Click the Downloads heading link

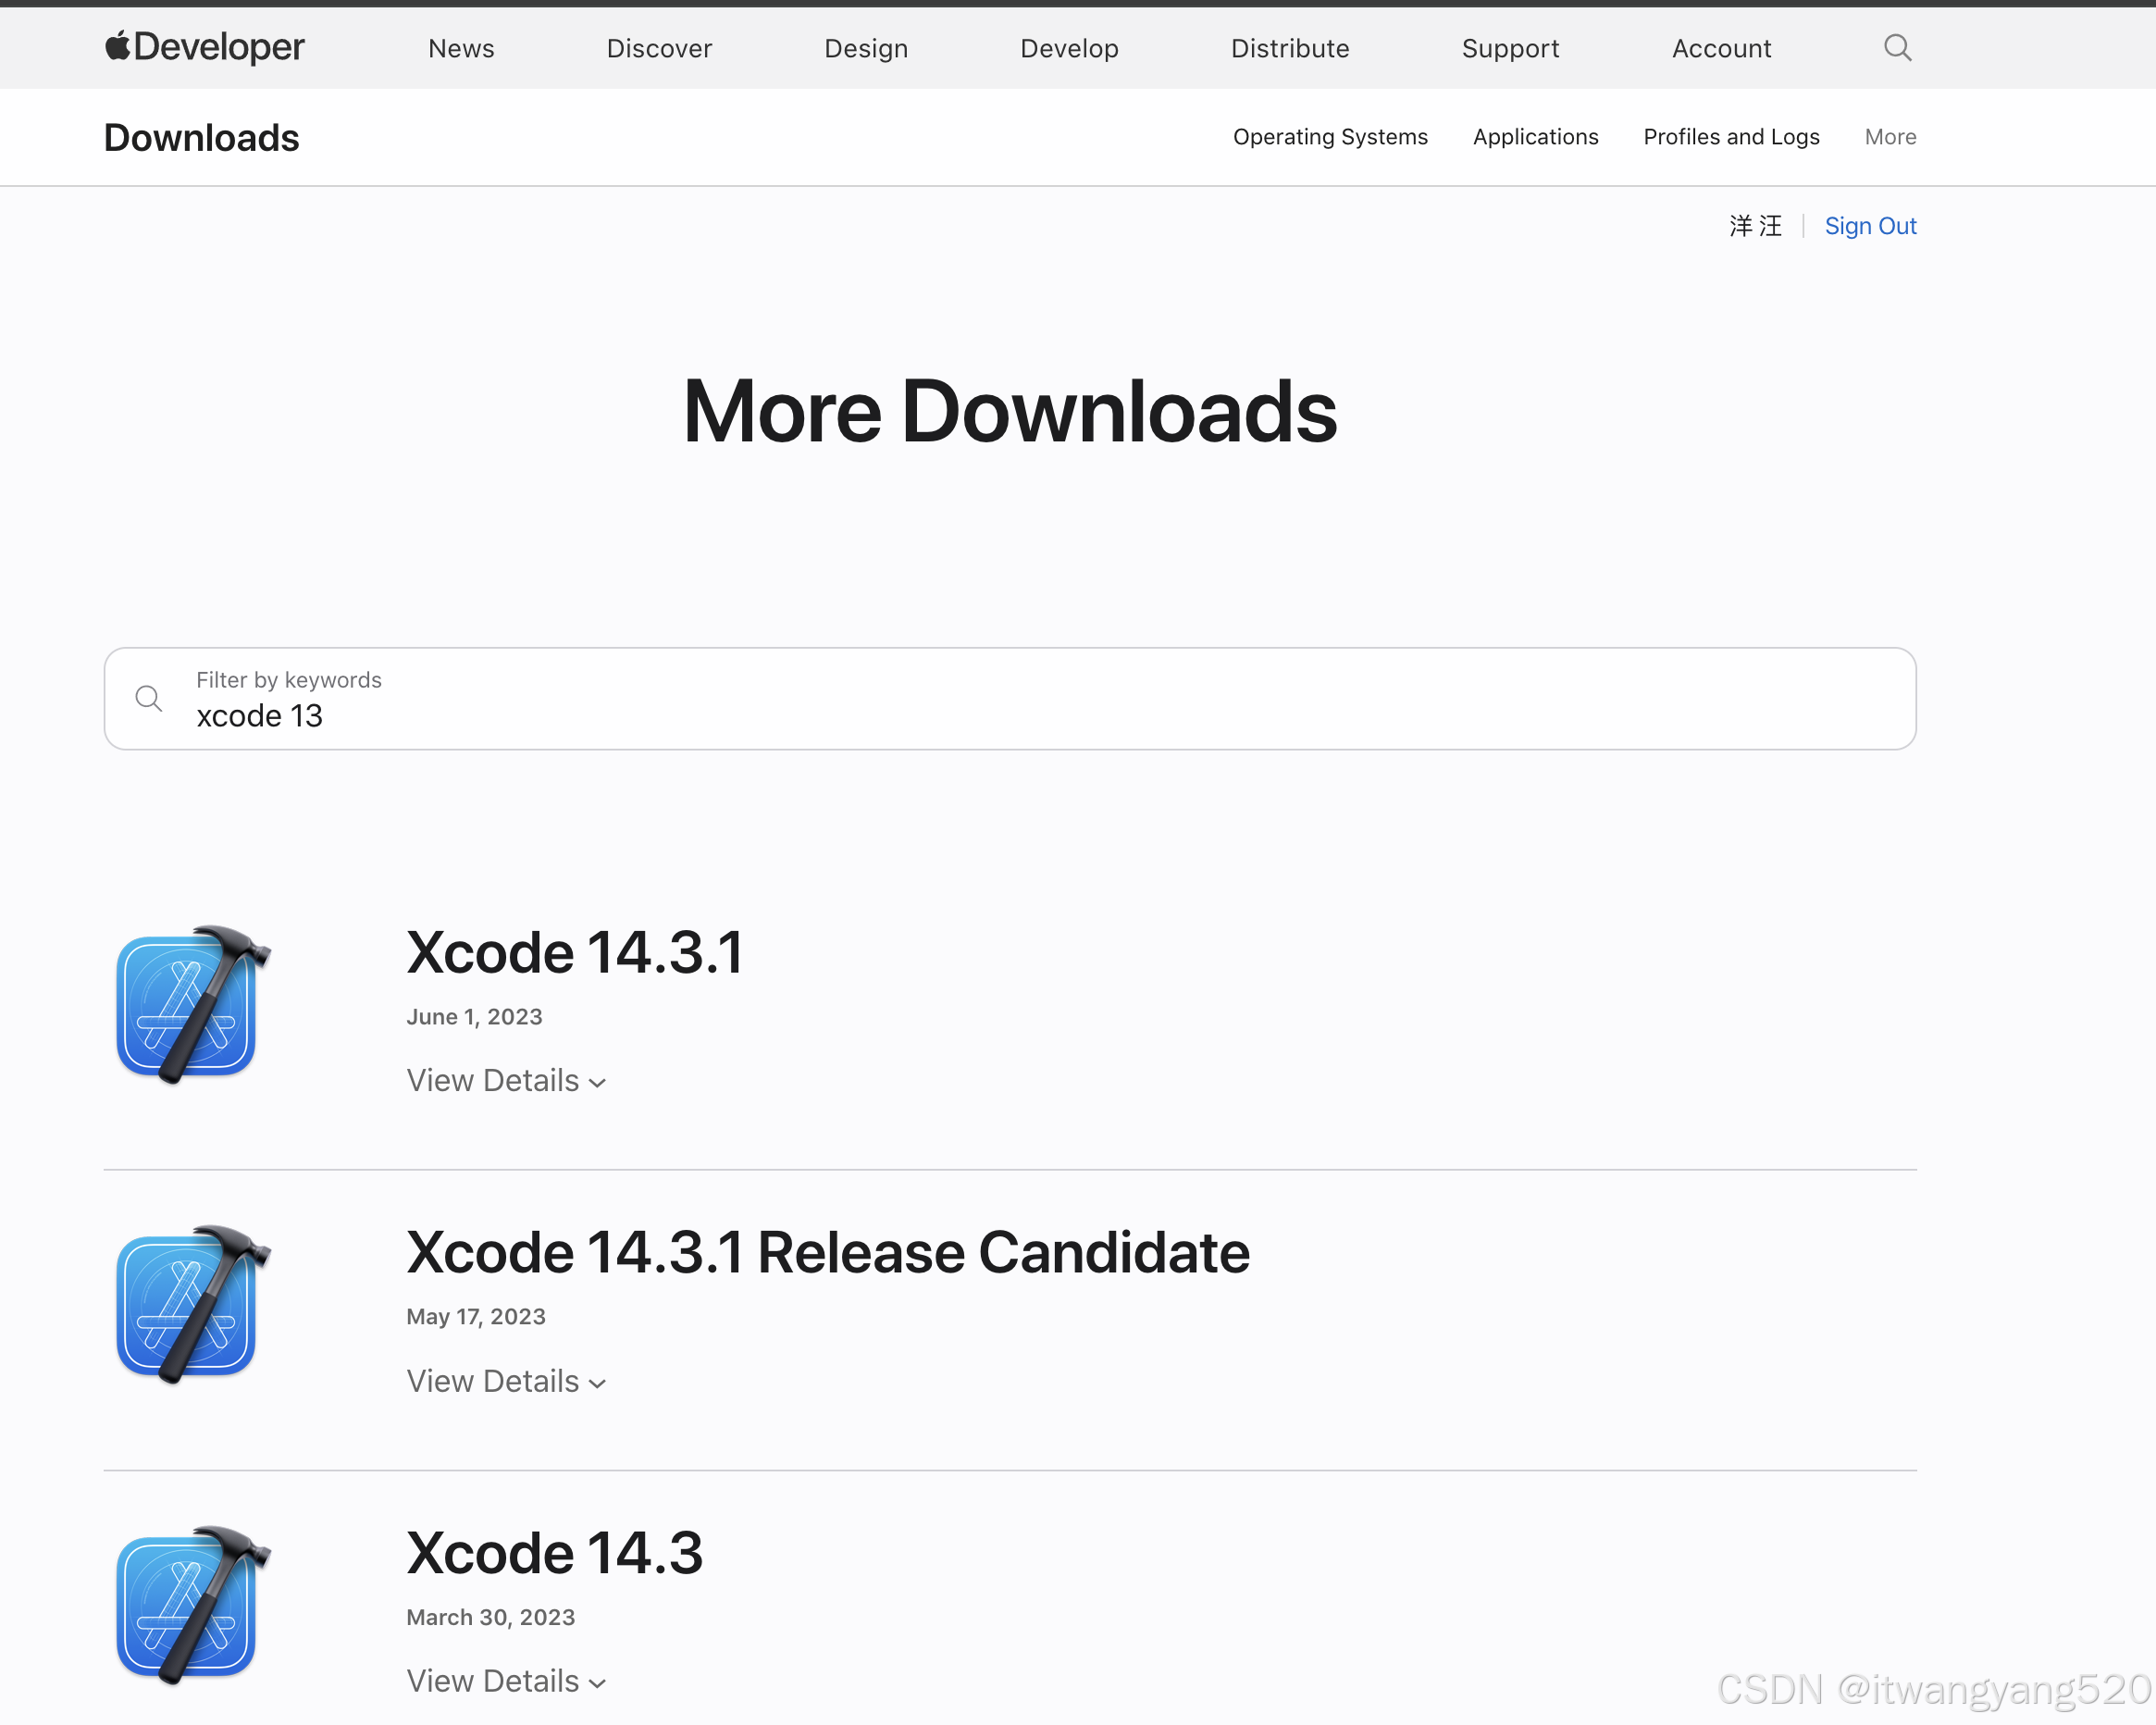click(x=202, y=138)
